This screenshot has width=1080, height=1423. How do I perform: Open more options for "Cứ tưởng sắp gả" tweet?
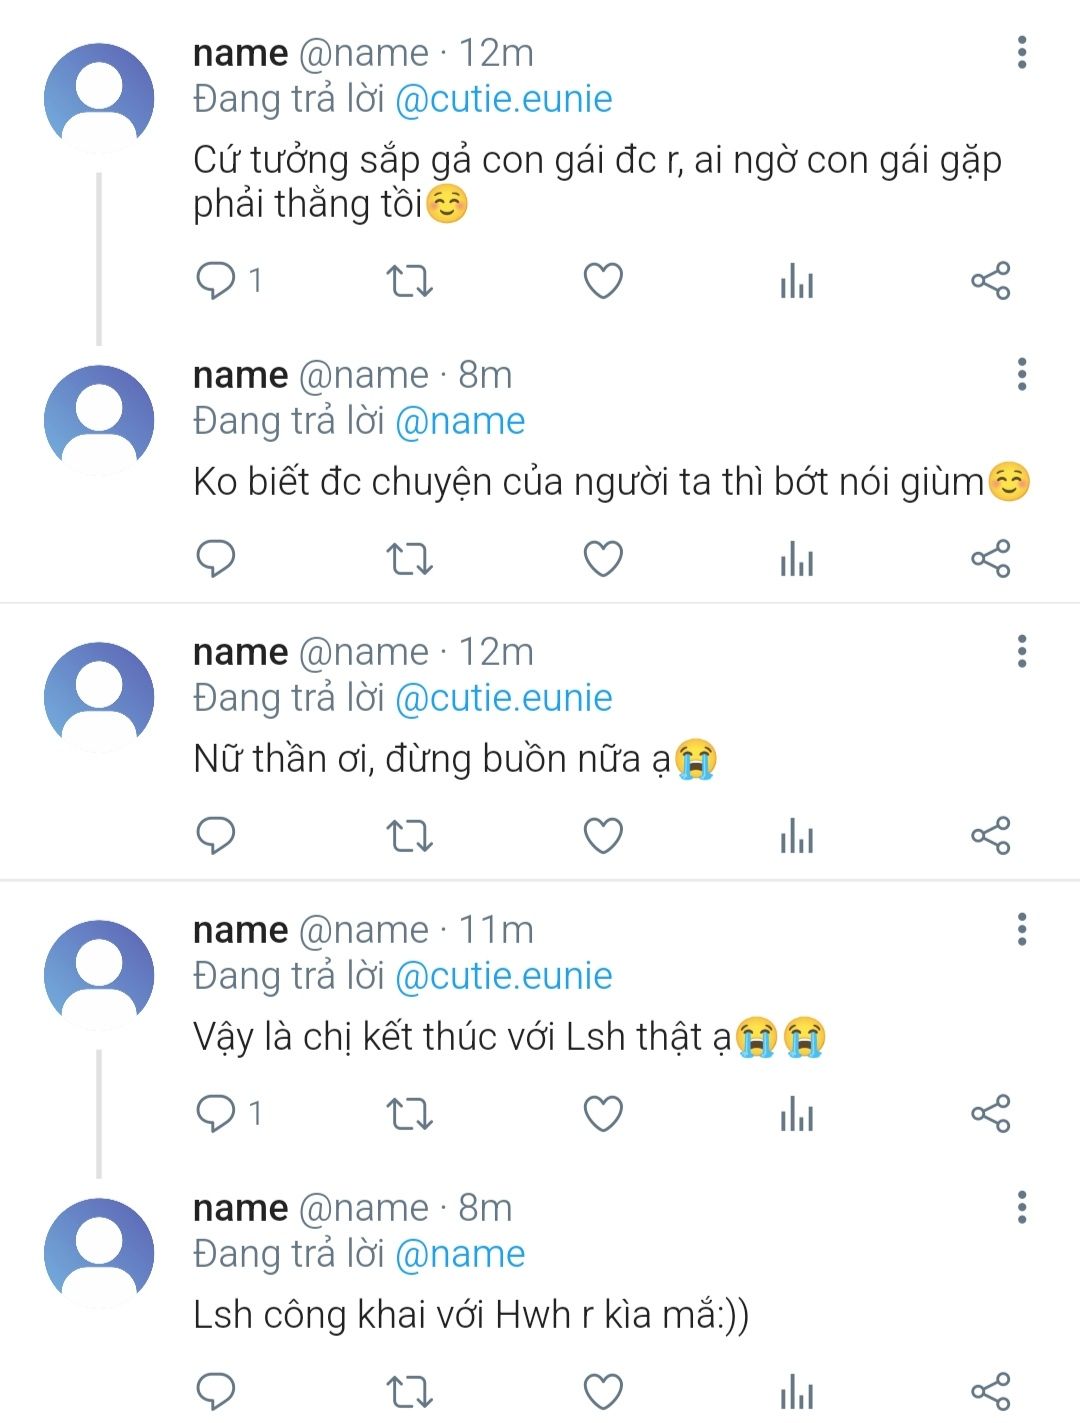(1021, 53)
